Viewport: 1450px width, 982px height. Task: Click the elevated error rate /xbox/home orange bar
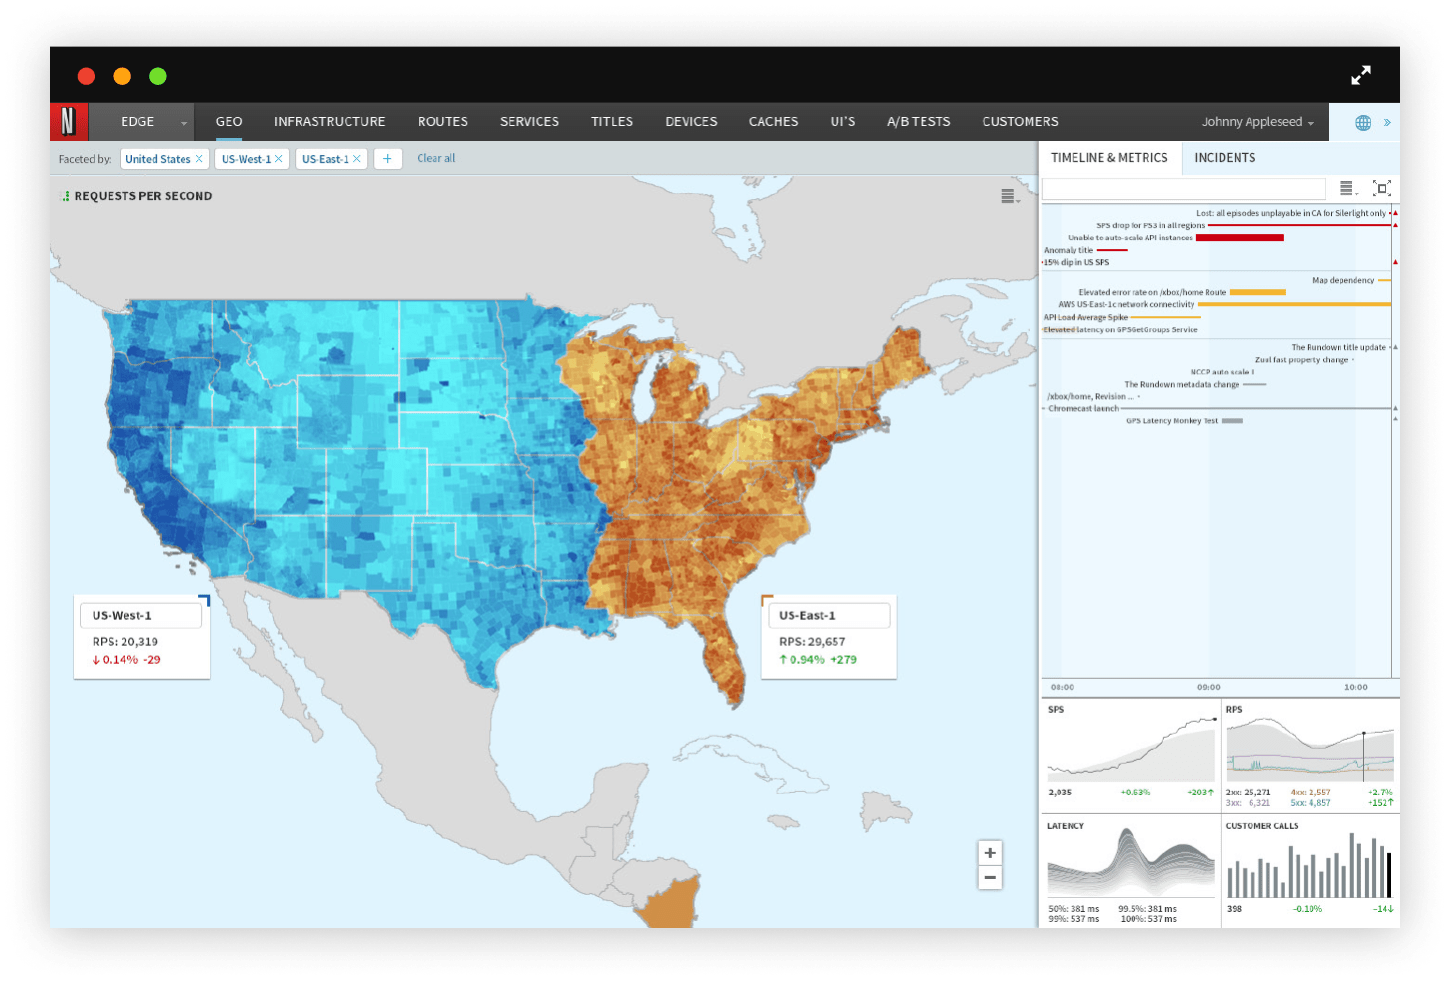click(1257, 293)
